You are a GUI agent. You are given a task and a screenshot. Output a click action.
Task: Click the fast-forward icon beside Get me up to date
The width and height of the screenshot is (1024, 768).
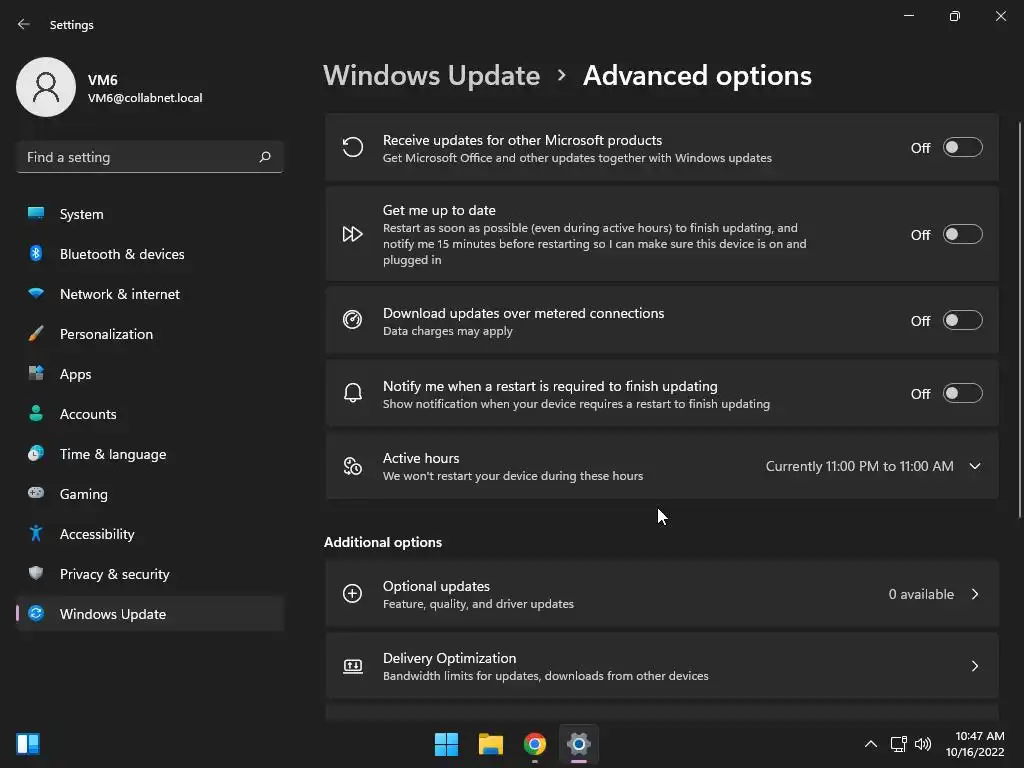[353, 234]
